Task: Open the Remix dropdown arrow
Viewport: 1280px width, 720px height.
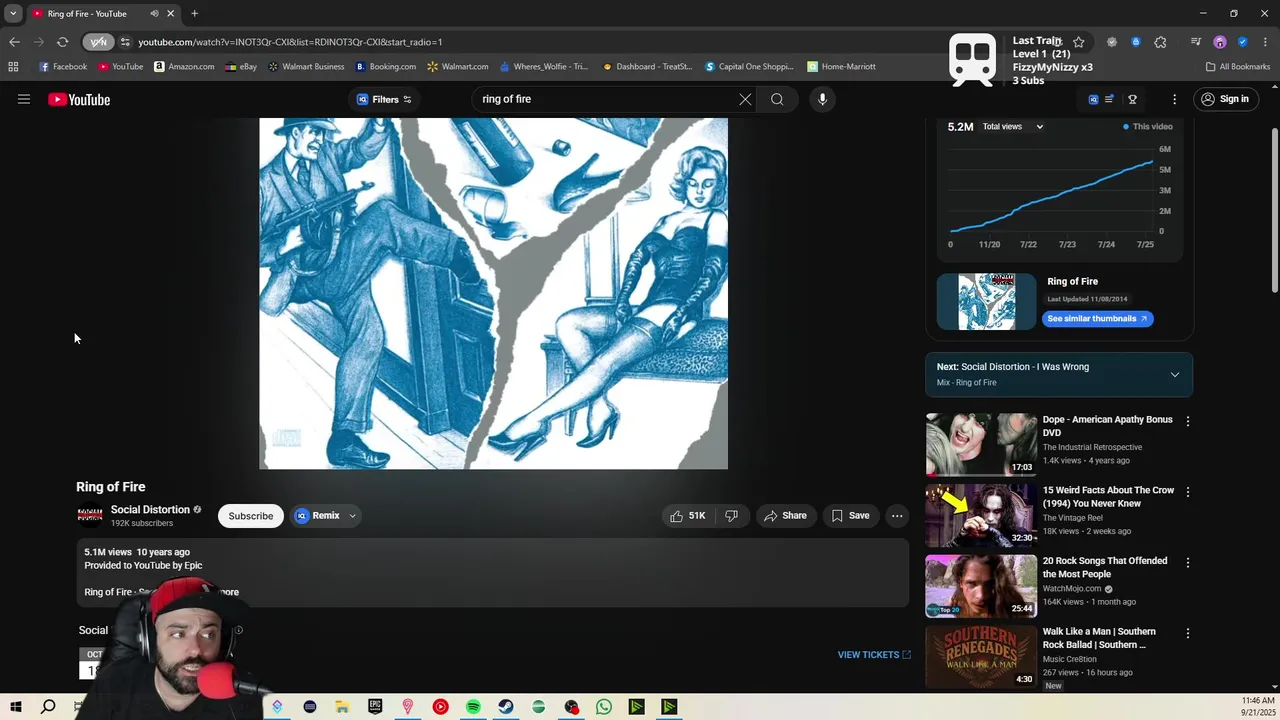Action: pos(352,516)
